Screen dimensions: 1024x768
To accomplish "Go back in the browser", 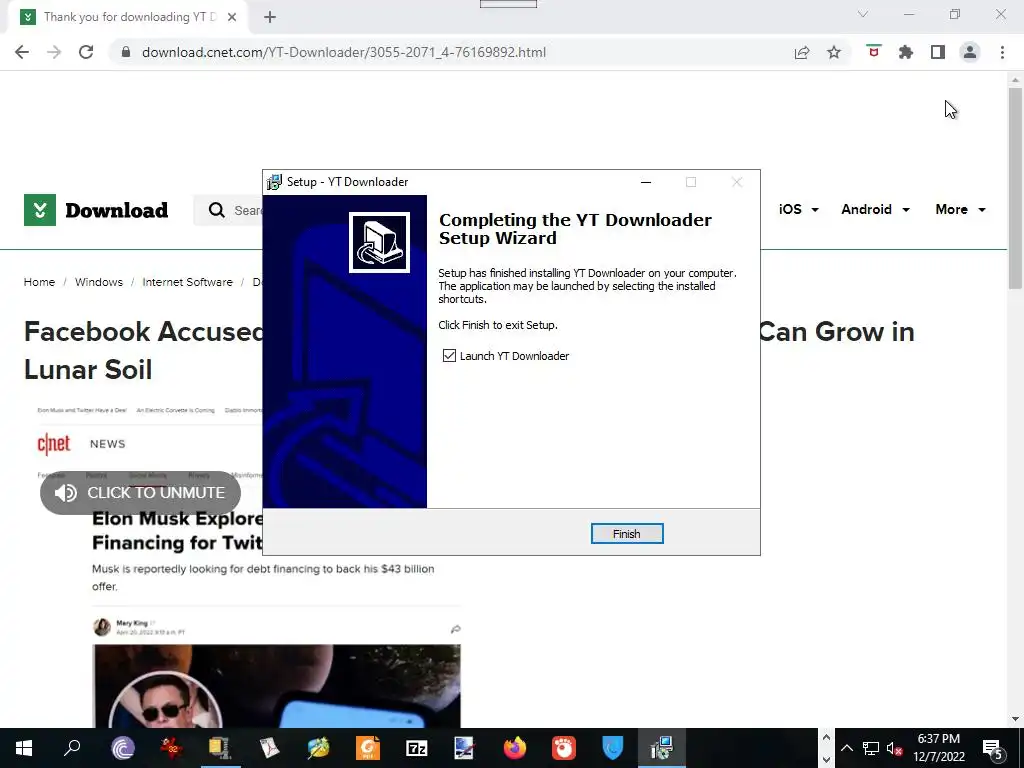I will (x=22, y=52).
